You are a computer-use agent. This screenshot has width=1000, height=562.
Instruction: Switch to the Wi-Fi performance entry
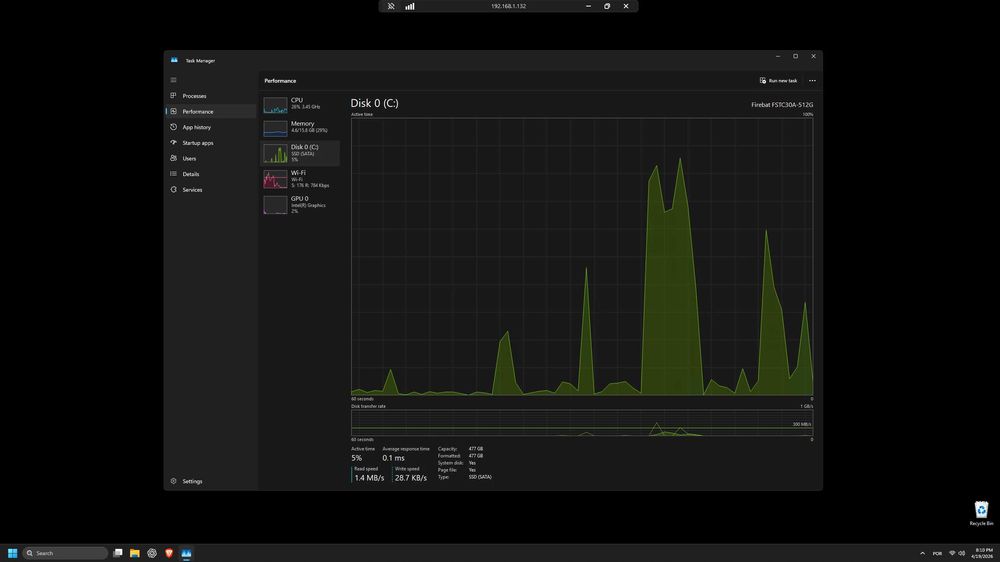click(300, 179)
